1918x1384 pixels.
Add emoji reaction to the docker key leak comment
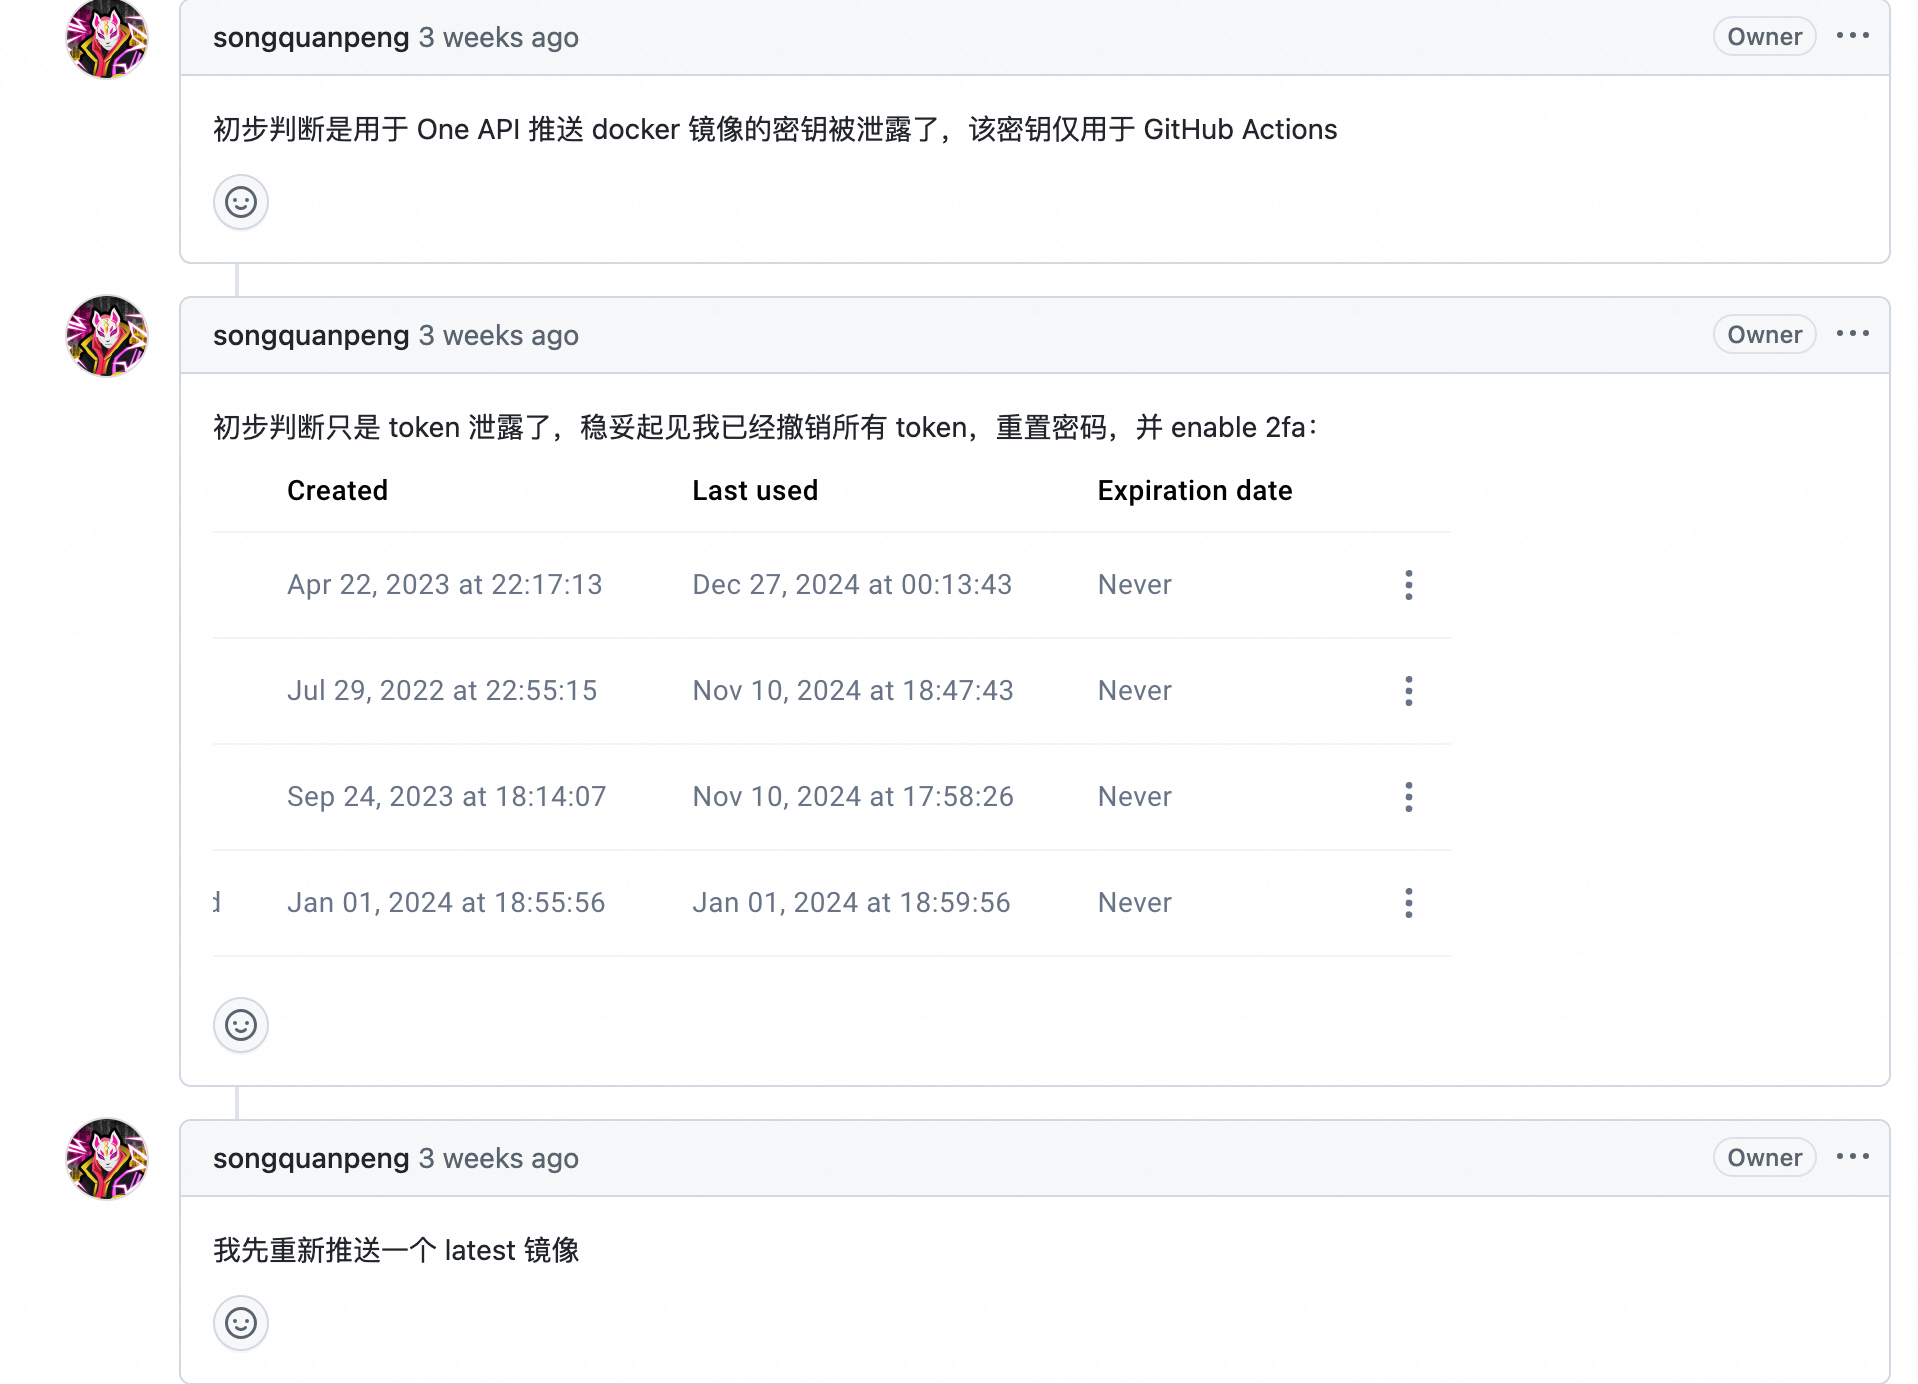[x=240, y=203]
